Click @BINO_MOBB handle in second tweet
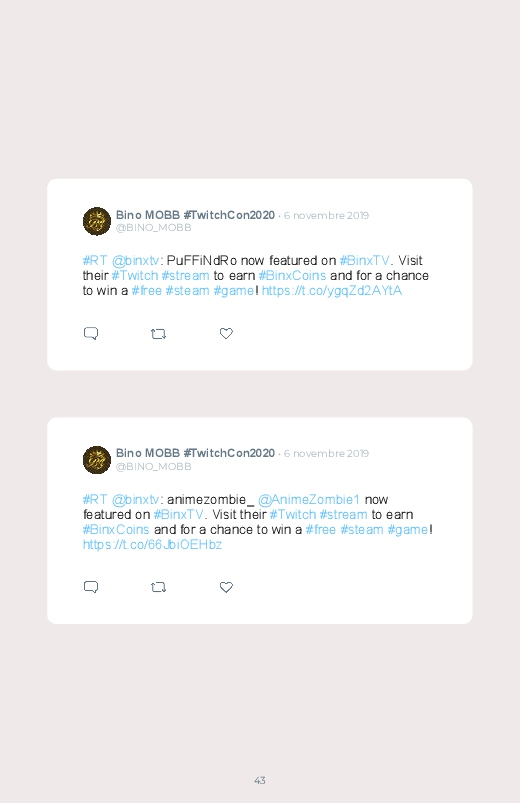The height and width of the screenshot is (803, 520). click(x=154, y=467)
